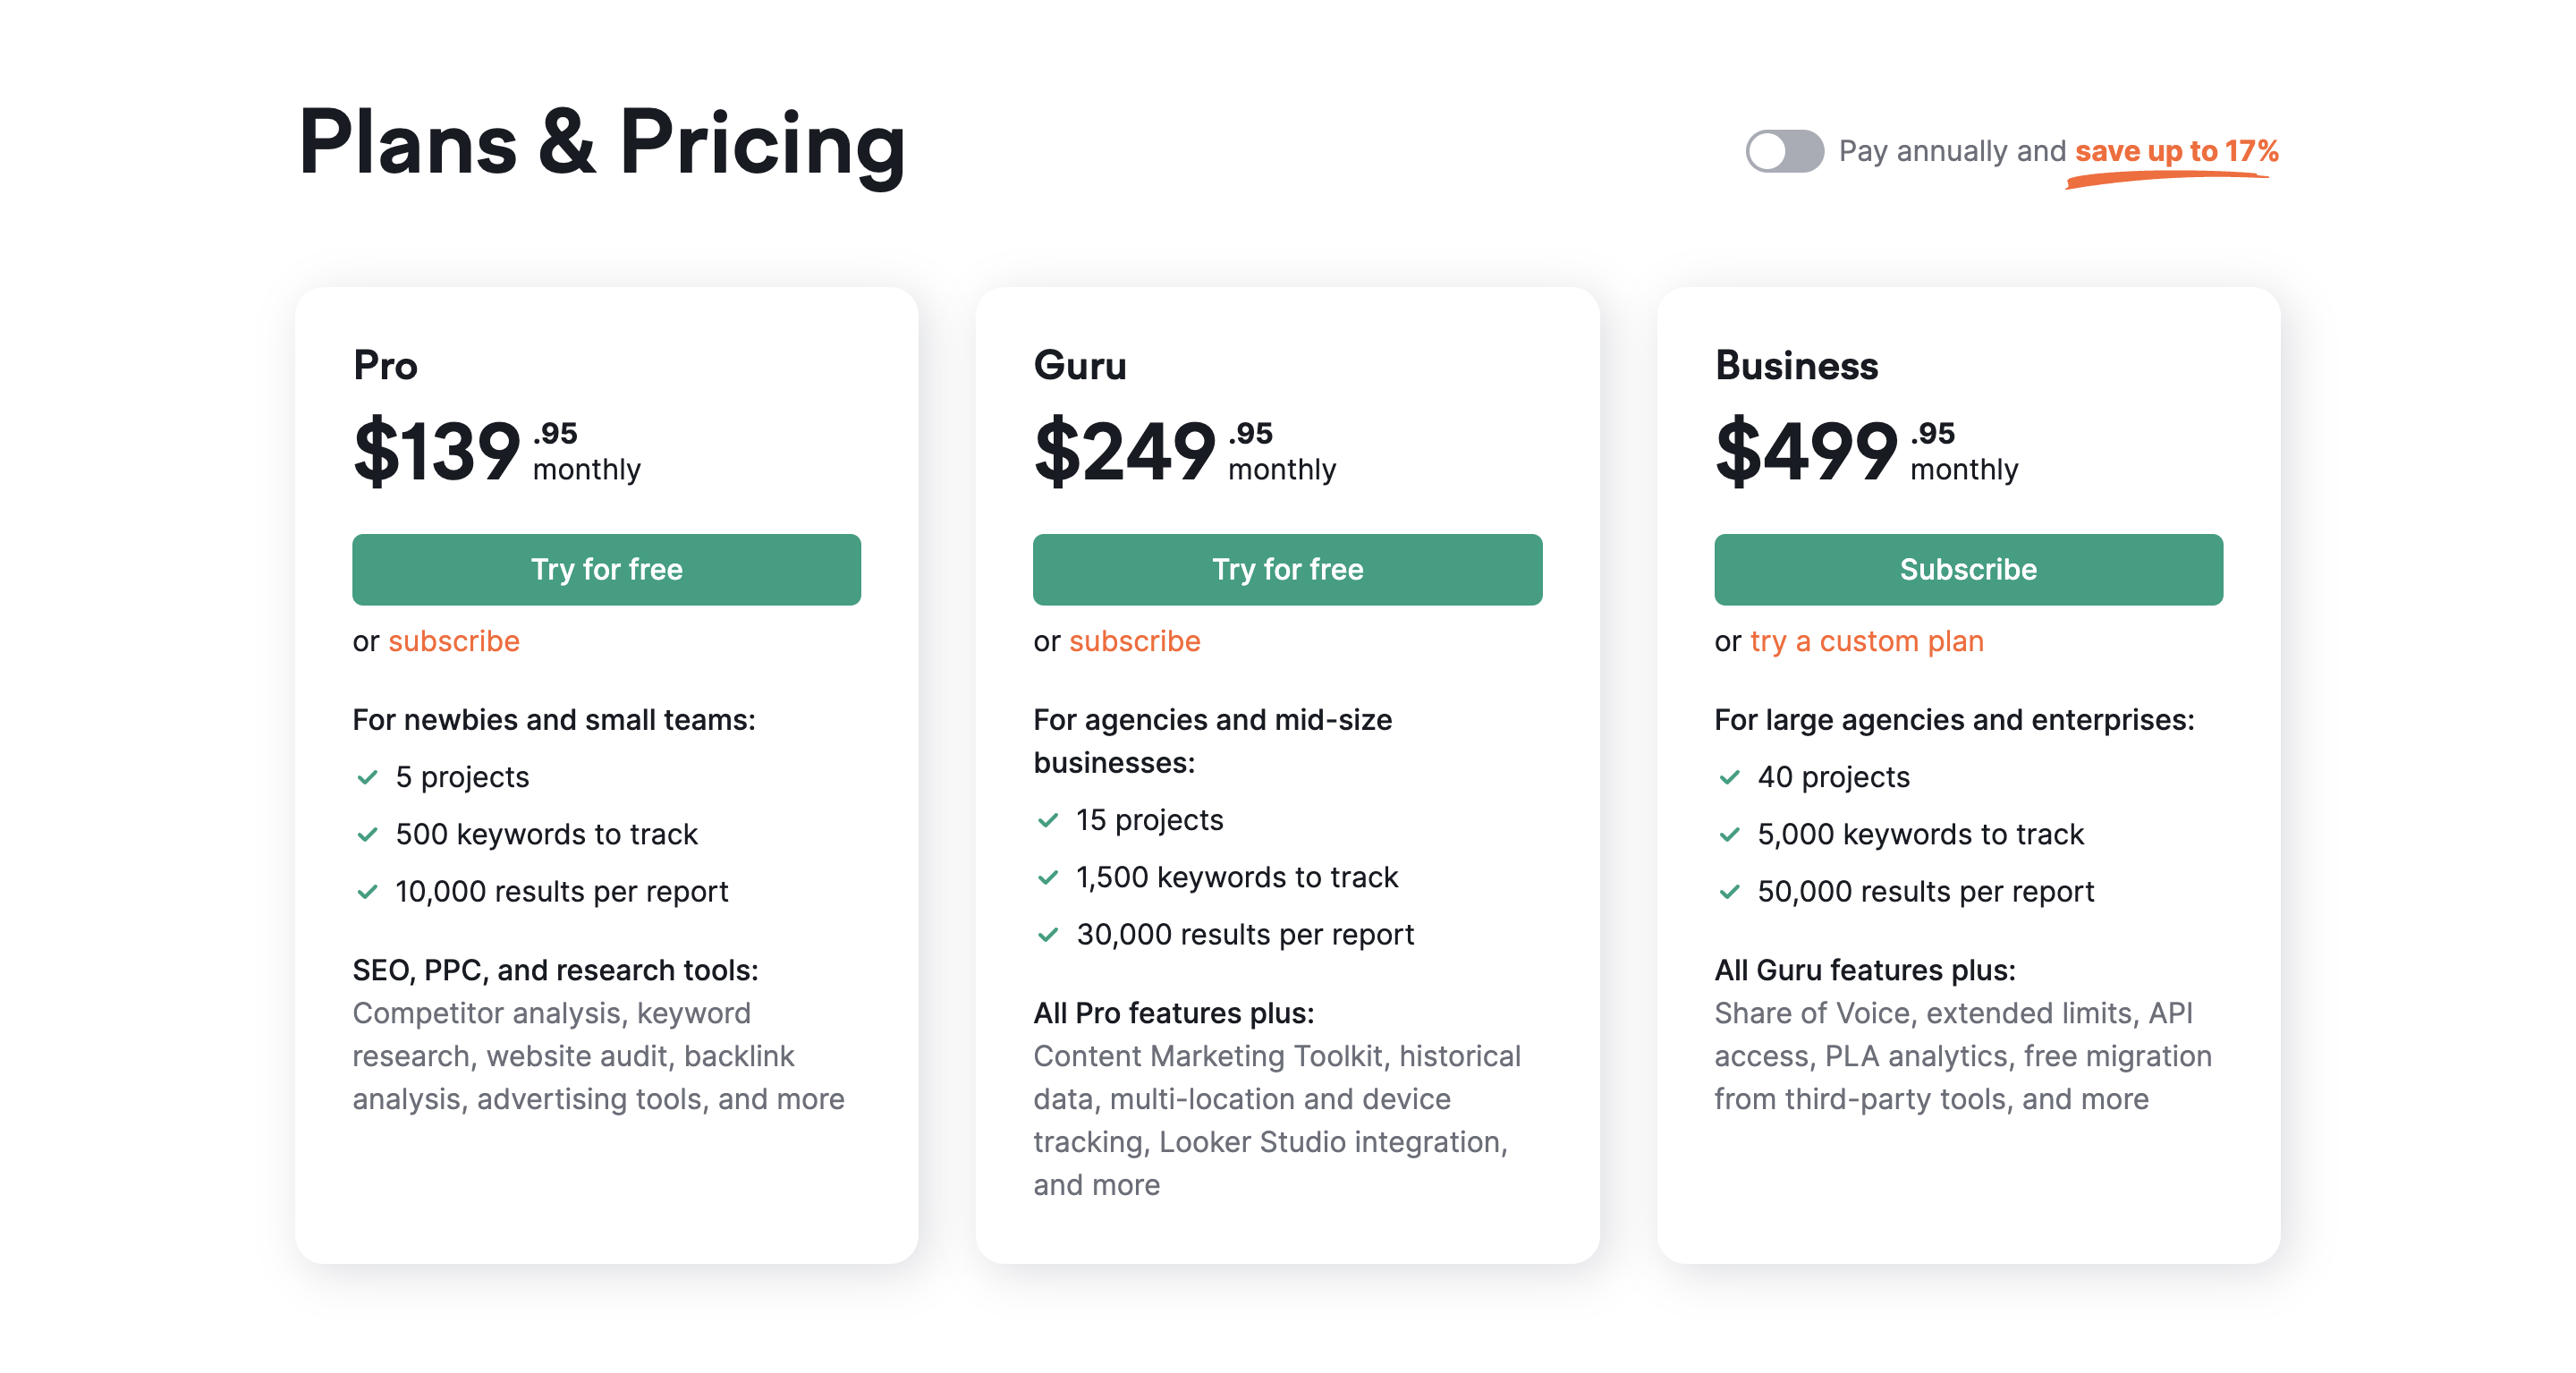The width and height of the screenshot is (2576, 1373).
Task: Click the checkmark beside 30,000 results per report
Action: [x=1048, y=934]
